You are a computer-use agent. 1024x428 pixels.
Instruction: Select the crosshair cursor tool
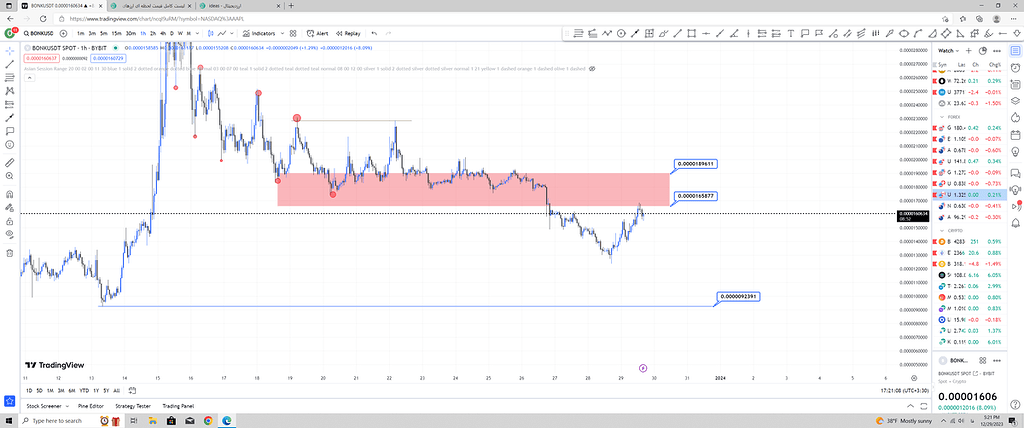pyautogui.click(x=10, y=49)
